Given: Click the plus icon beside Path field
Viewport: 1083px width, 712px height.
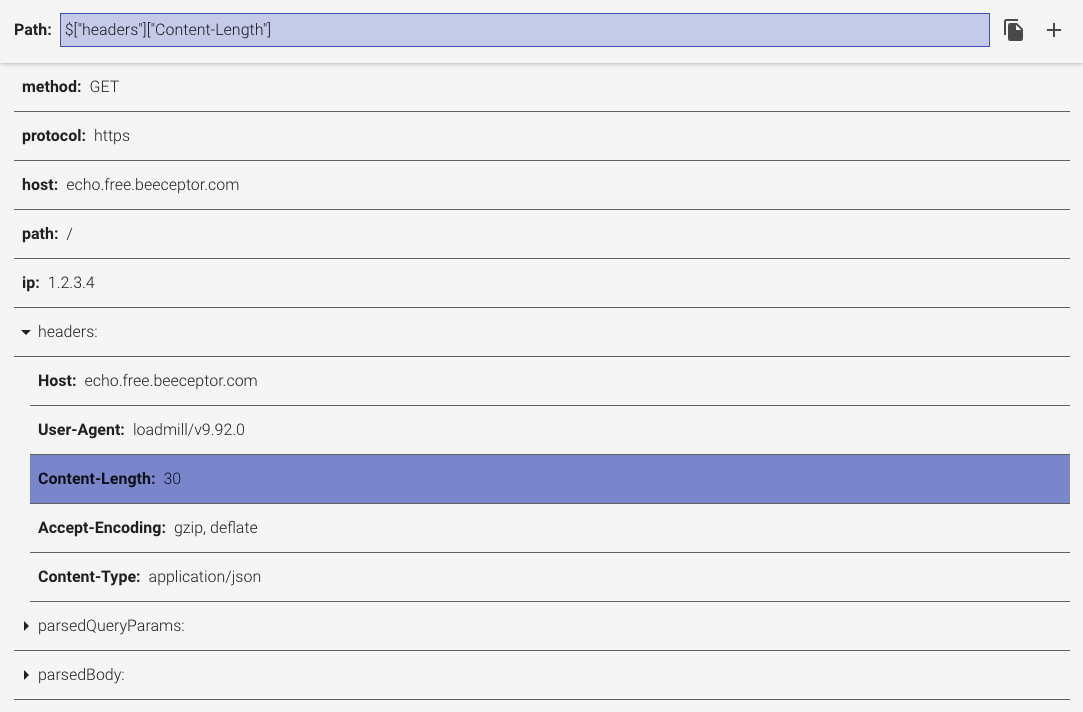Looking at the screenshot, I should click(x=1053, y=30).
